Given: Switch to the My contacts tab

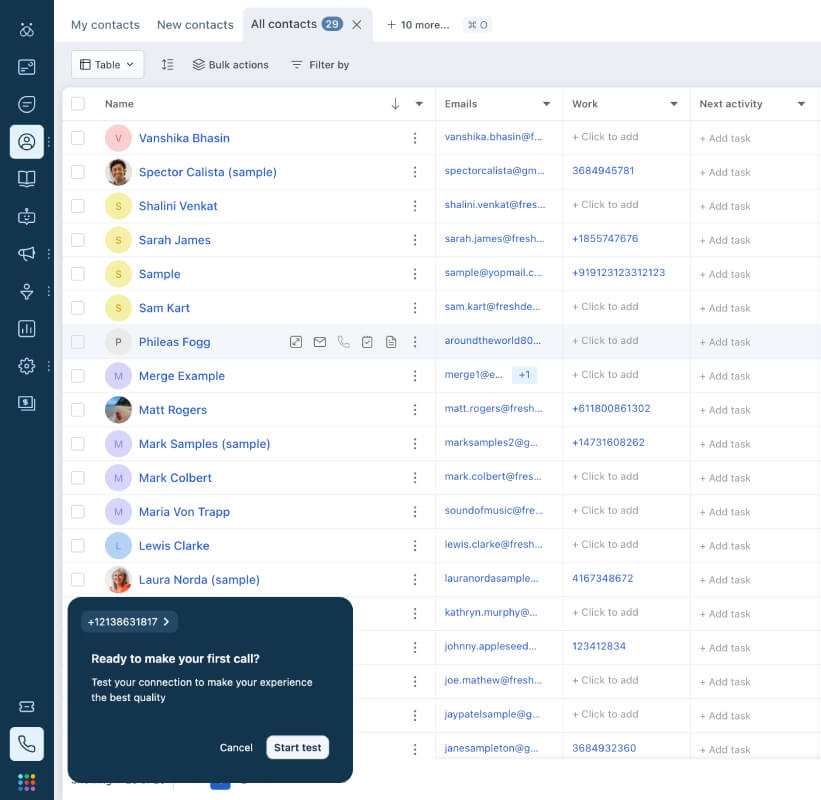Looking at the screenshot, I should 105,25.
